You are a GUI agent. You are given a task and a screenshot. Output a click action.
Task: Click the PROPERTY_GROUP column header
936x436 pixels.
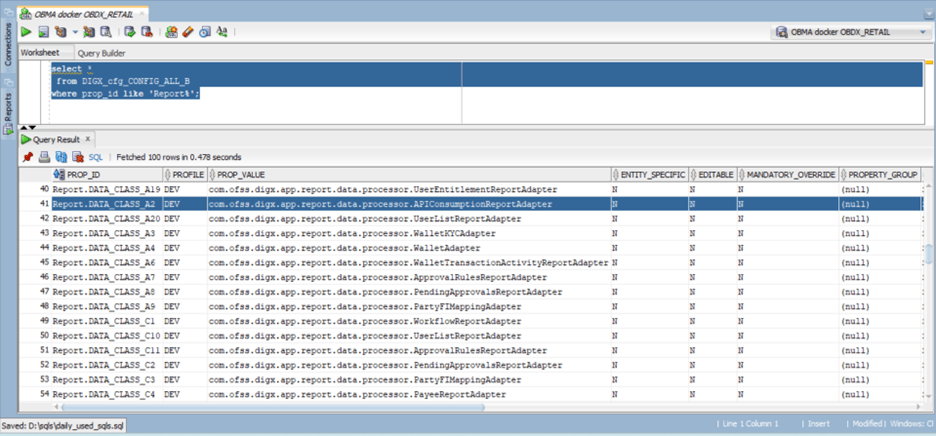tap(880, 174)
